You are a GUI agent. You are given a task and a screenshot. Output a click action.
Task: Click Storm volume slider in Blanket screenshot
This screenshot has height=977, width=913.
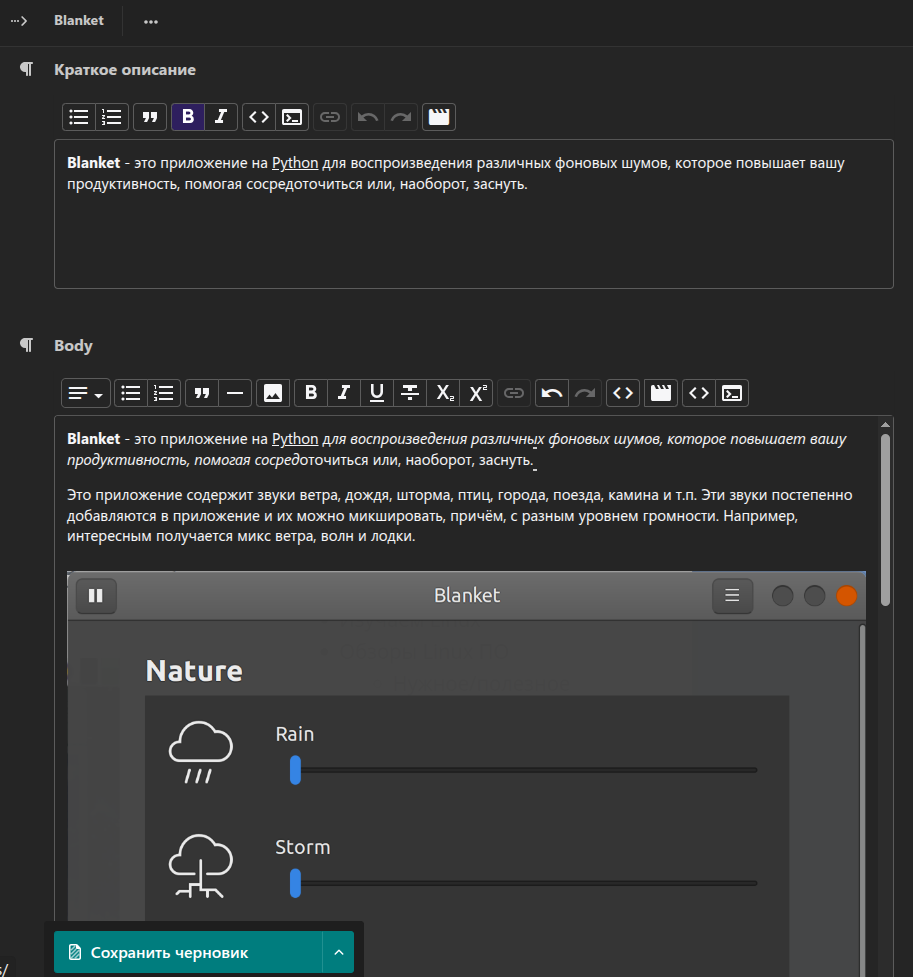pyautogui.click(x=523, y=884)
